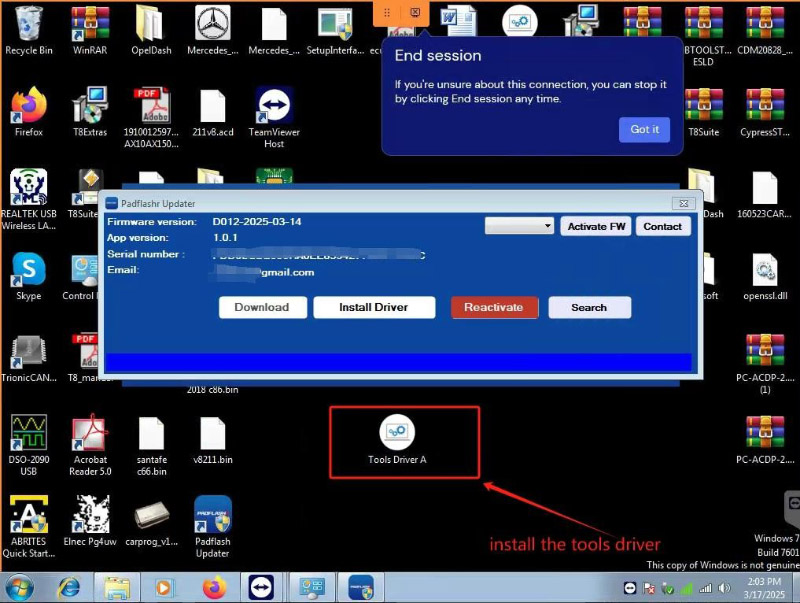Click the Install Driver button
Viewport: 800px width, 603px height.
coord(374,307)
